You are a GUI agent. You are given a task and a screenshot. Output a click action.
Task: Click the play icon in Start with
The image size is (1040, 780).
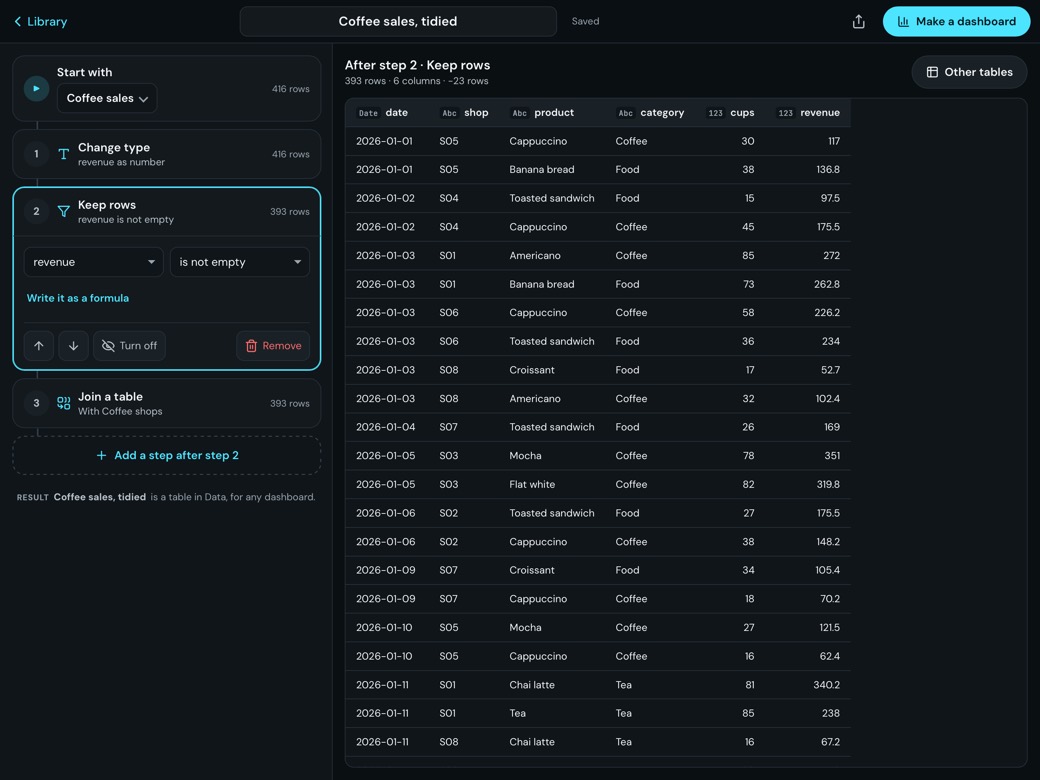36,89
